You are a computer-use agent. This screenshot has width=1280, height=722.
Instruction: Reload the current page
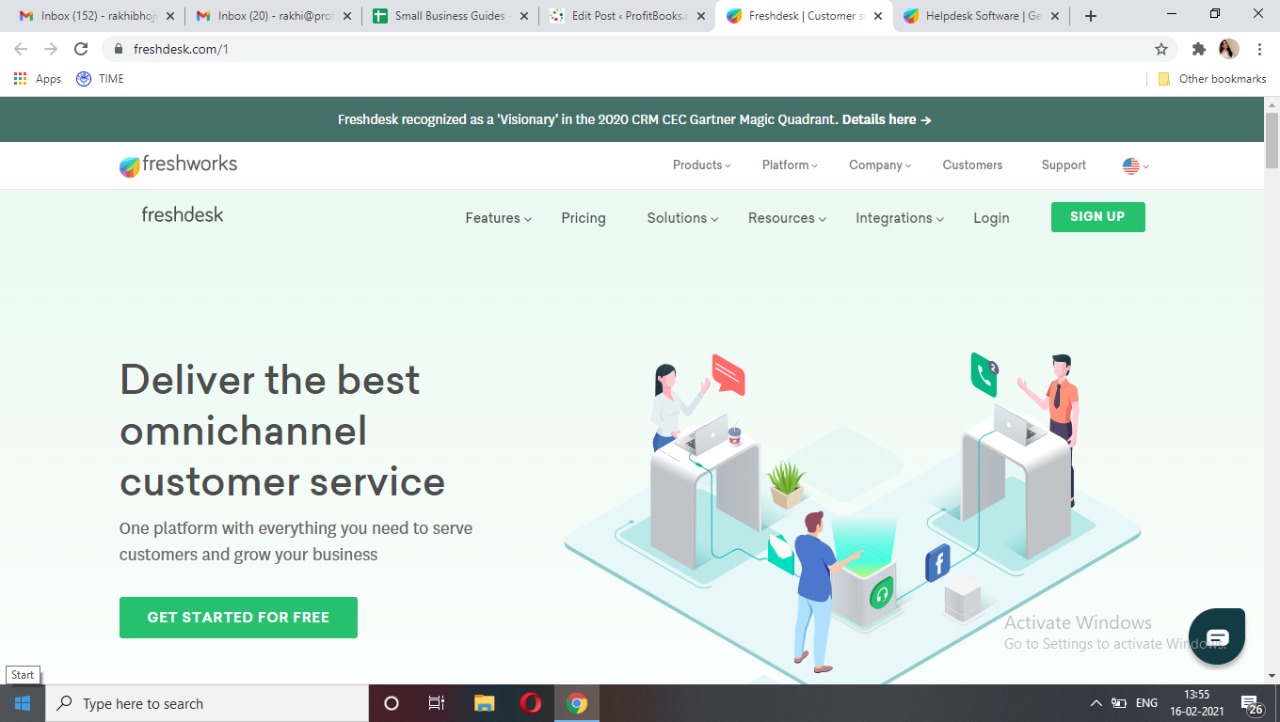click(81, 48)
